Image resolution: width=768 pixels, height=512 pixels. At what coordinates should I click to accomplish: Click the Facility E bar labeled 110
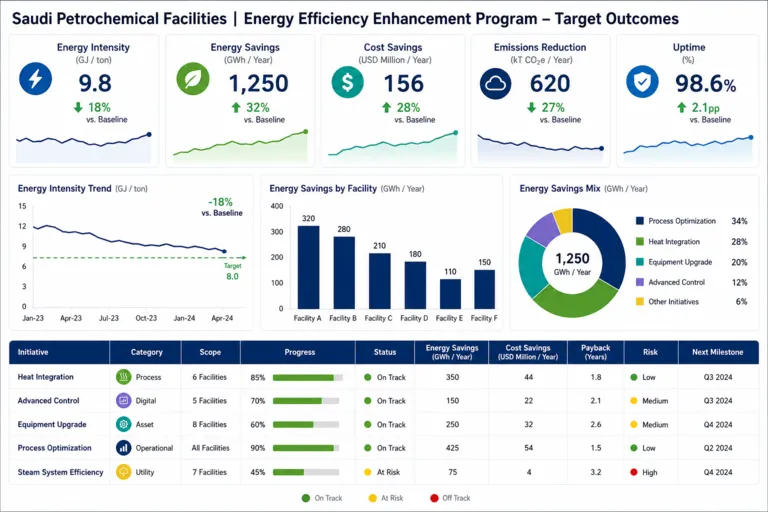pyautogui.click(x=450, y=294)
